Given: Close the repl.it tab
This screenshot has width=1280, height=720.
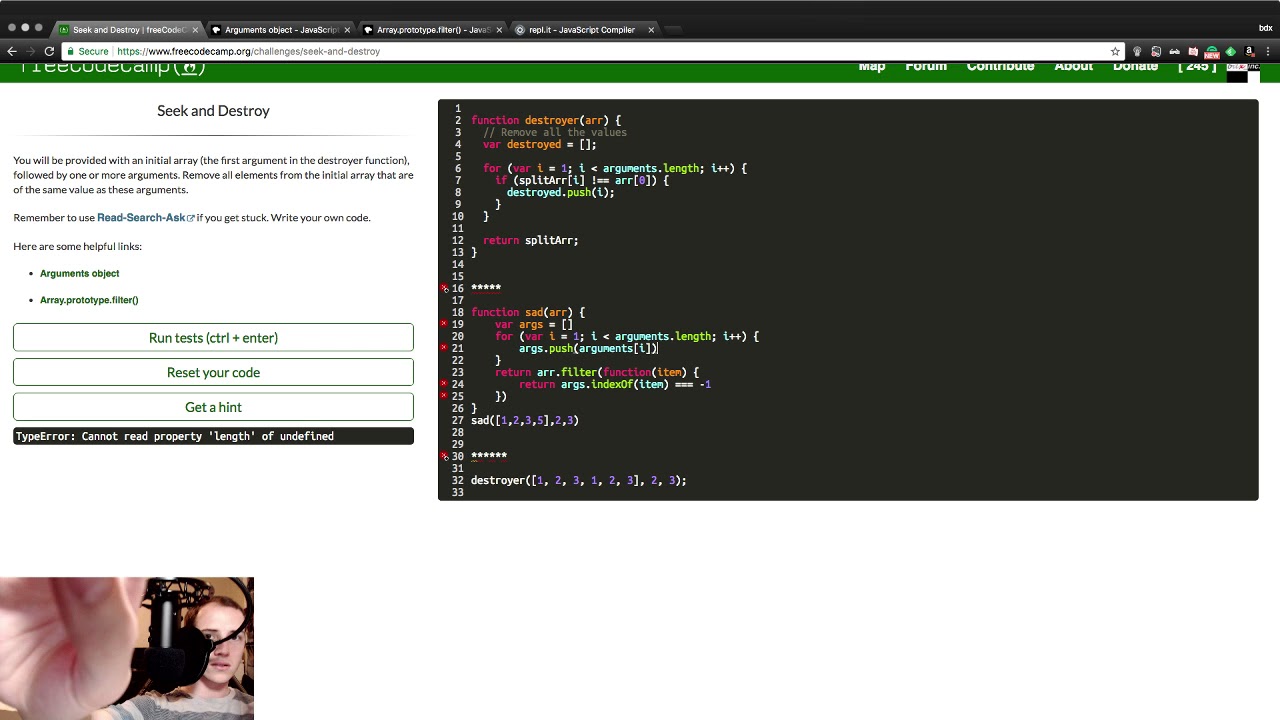Looking at the screenshot, I should pyautogui.click(x=651, y=30).
